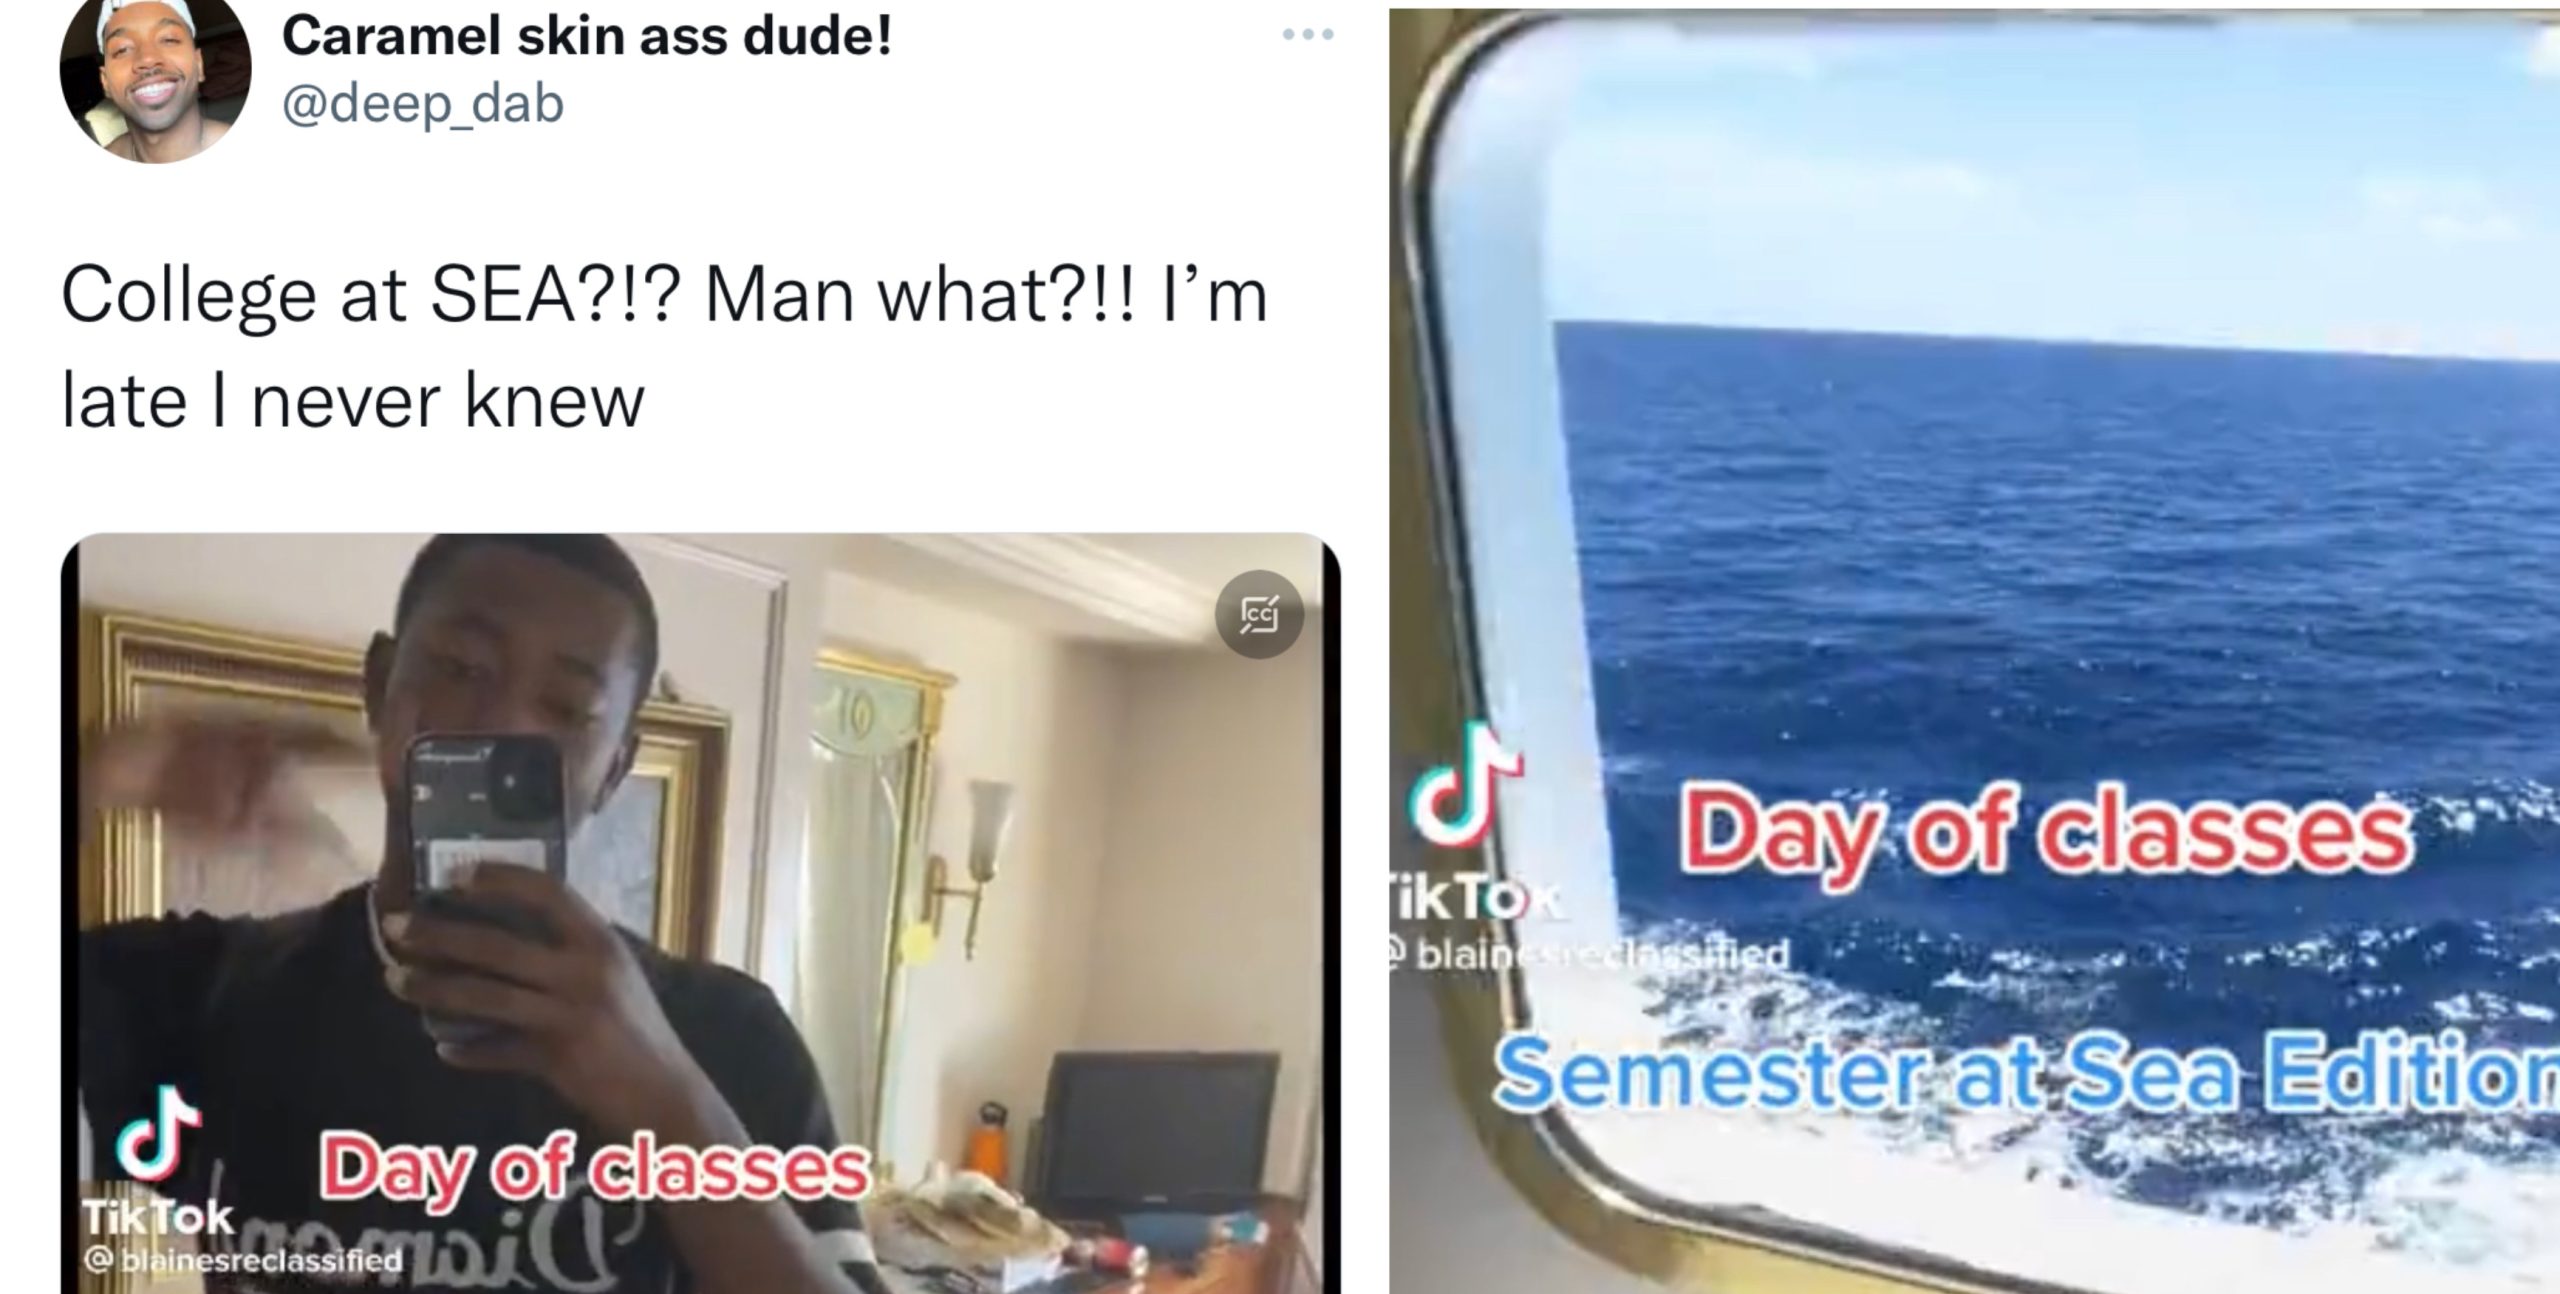
Task: Click the blue 'Semester at Sea Edition' caption
Action: (2028, 1071)
